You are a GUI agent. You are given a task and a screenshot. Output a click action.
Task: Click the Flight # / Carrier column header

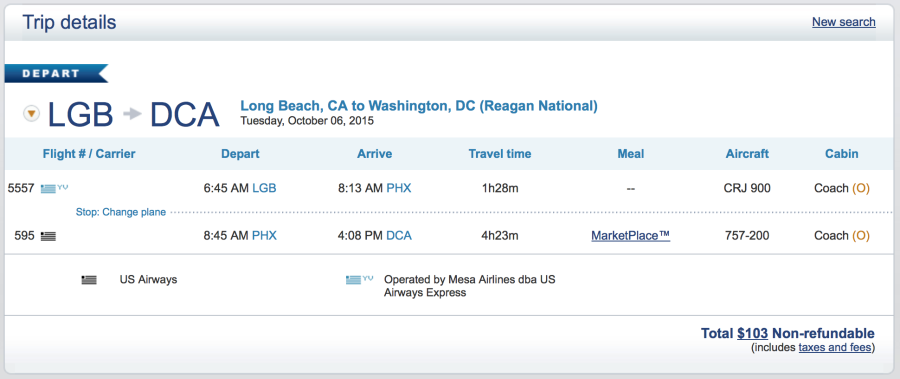89,154
